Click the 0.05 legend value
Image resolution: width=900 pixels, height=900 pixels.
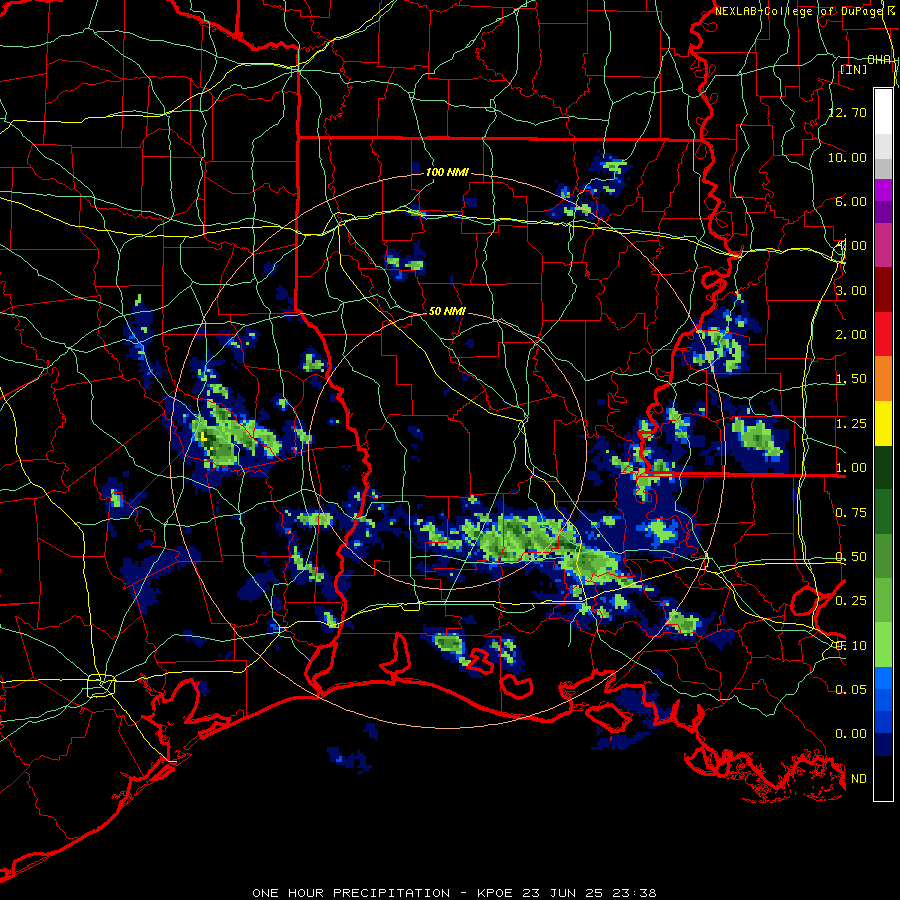[x=851, y=689]
